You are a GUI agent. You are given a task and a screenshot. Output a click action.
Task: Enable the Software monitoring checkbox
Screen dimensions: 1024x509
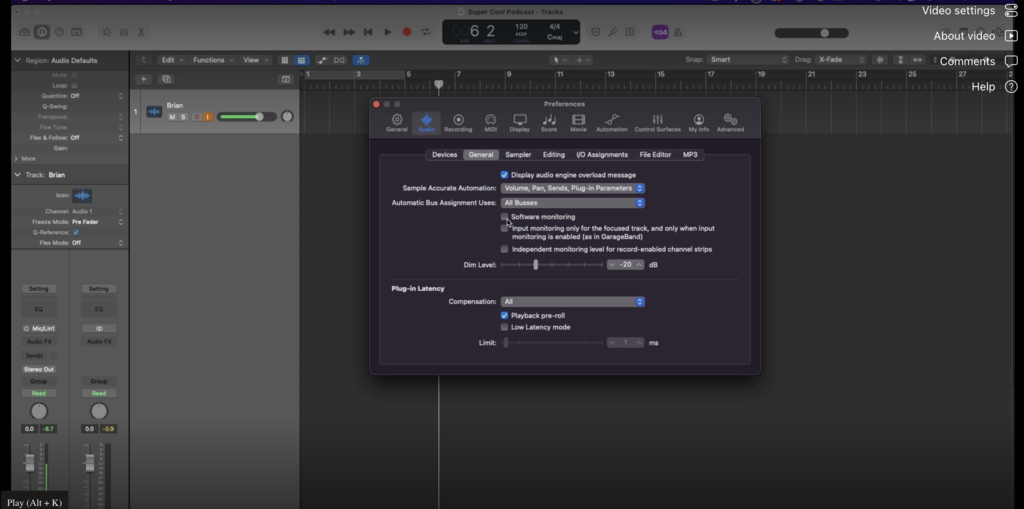pos(504,216)
